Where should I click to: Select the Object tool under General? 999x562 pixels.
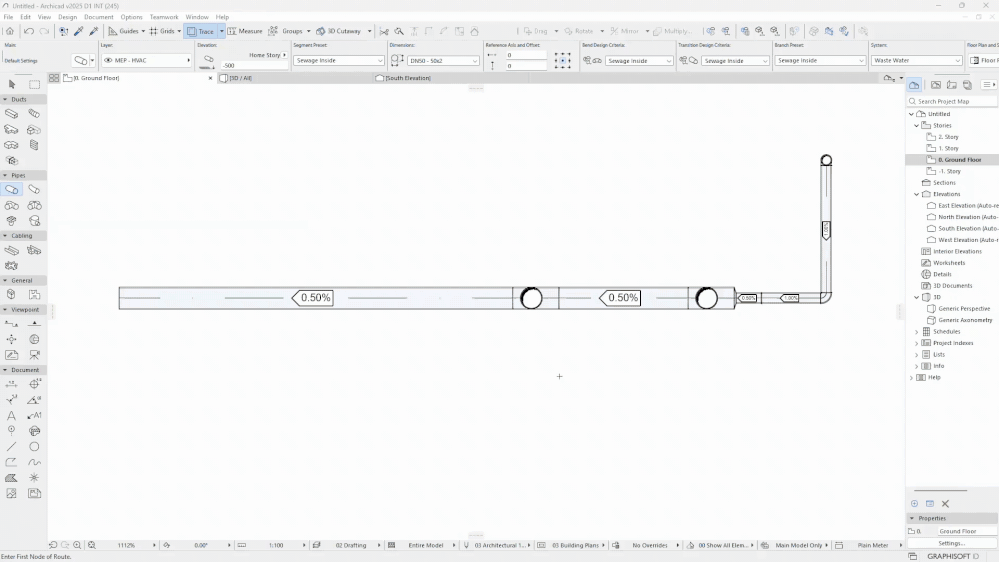11,294
